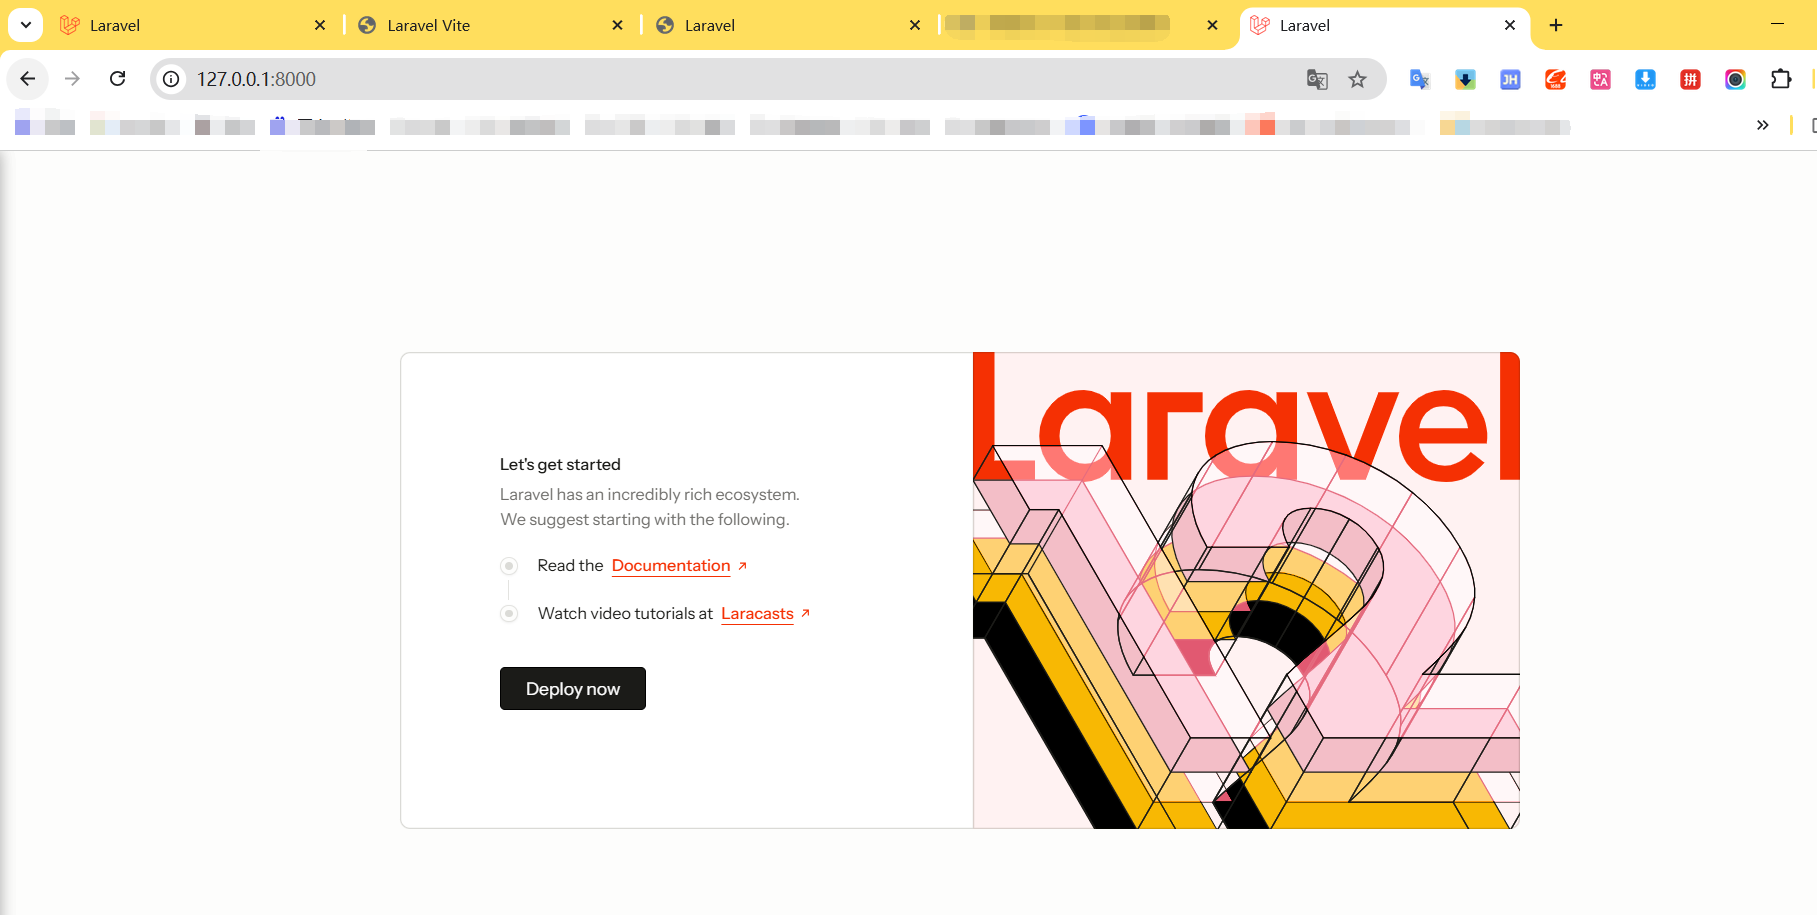Click the "Watch video tutorials at" text
Image resolution: width=1817 pixels, height=915 pixels.
[x=626, y=613]
